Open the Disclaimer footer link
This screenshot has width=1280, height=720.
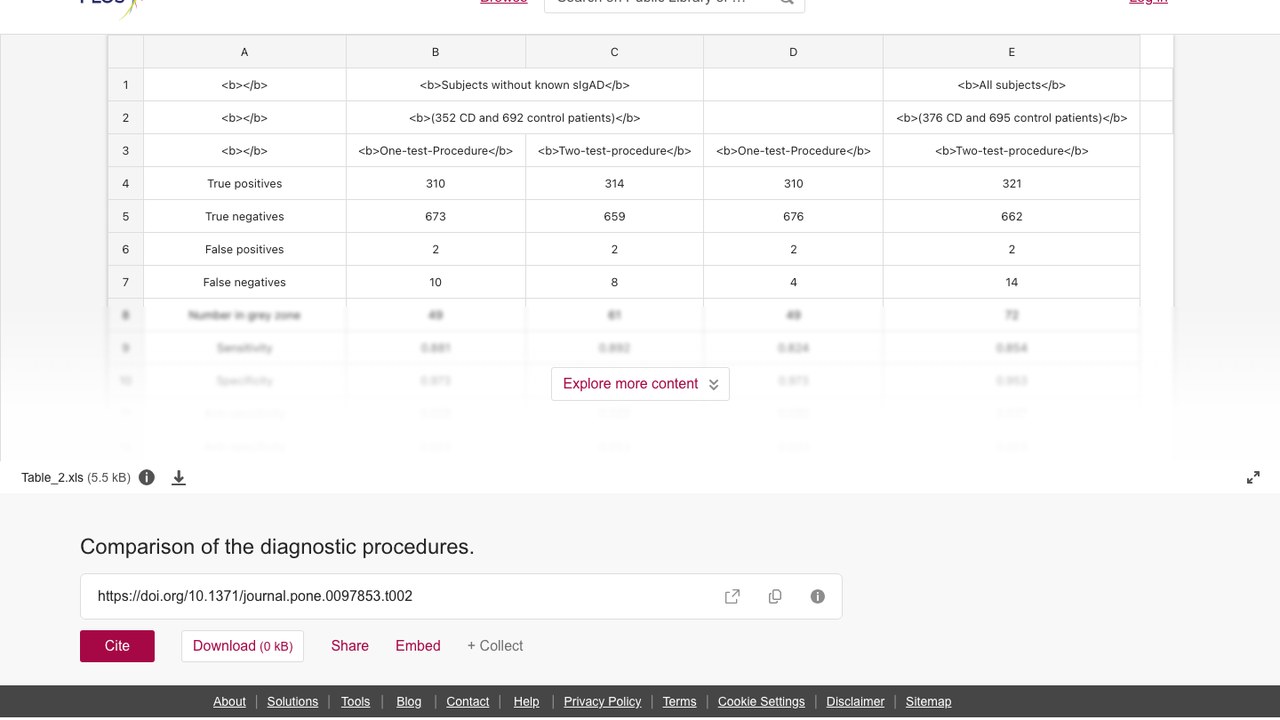click(855, 701)
